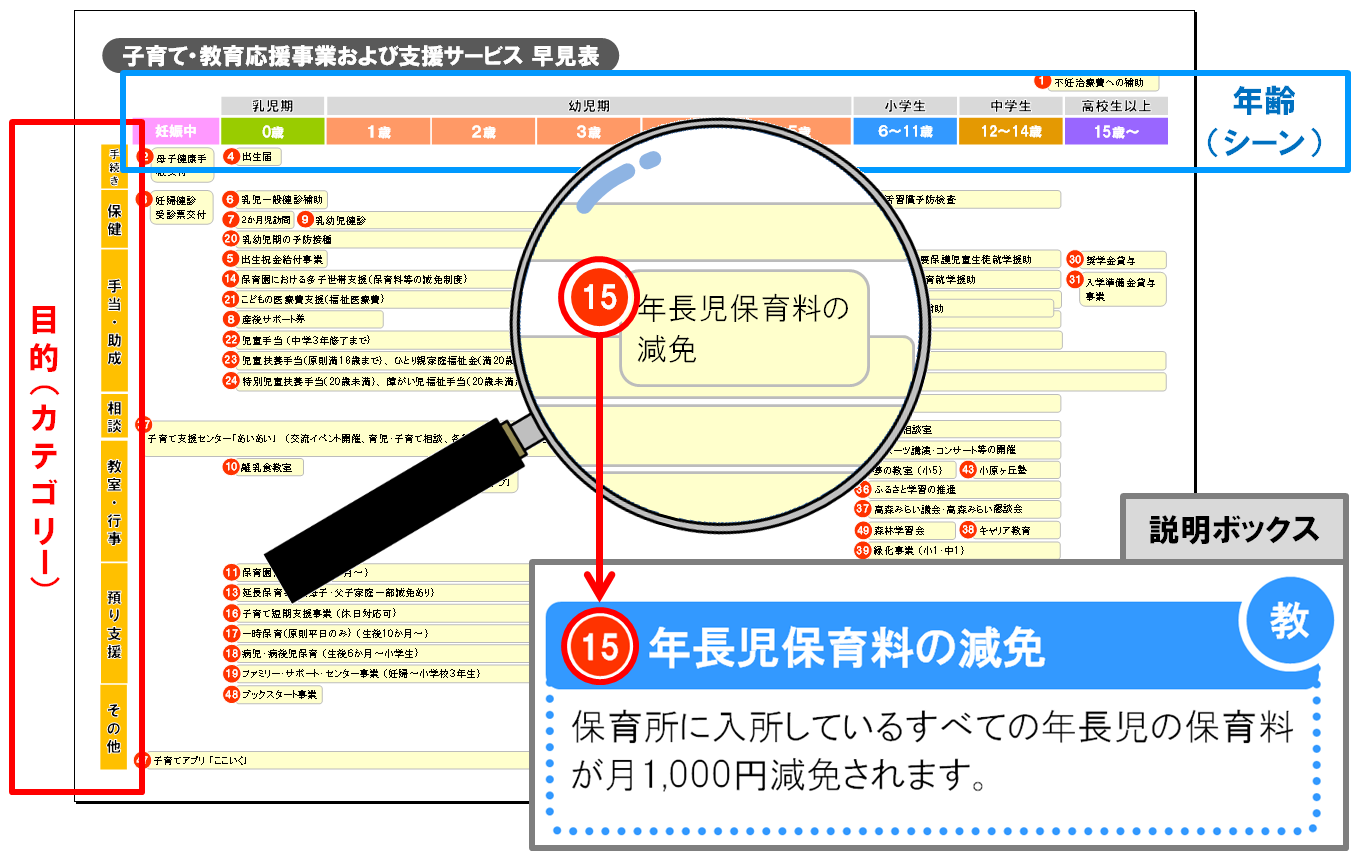Image resolution: width=1363 pixels, height=860 pixels.
Task: Click the その他 category label
Action: 115,726
